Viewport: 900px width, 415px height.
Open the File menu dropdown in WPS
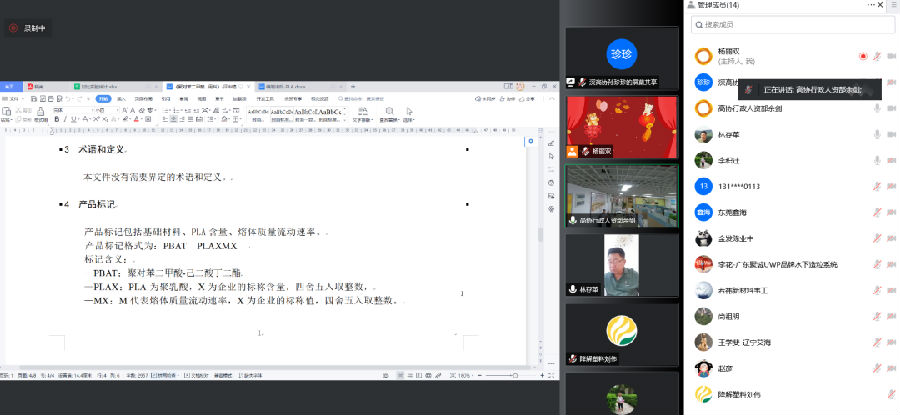[11, 99]
